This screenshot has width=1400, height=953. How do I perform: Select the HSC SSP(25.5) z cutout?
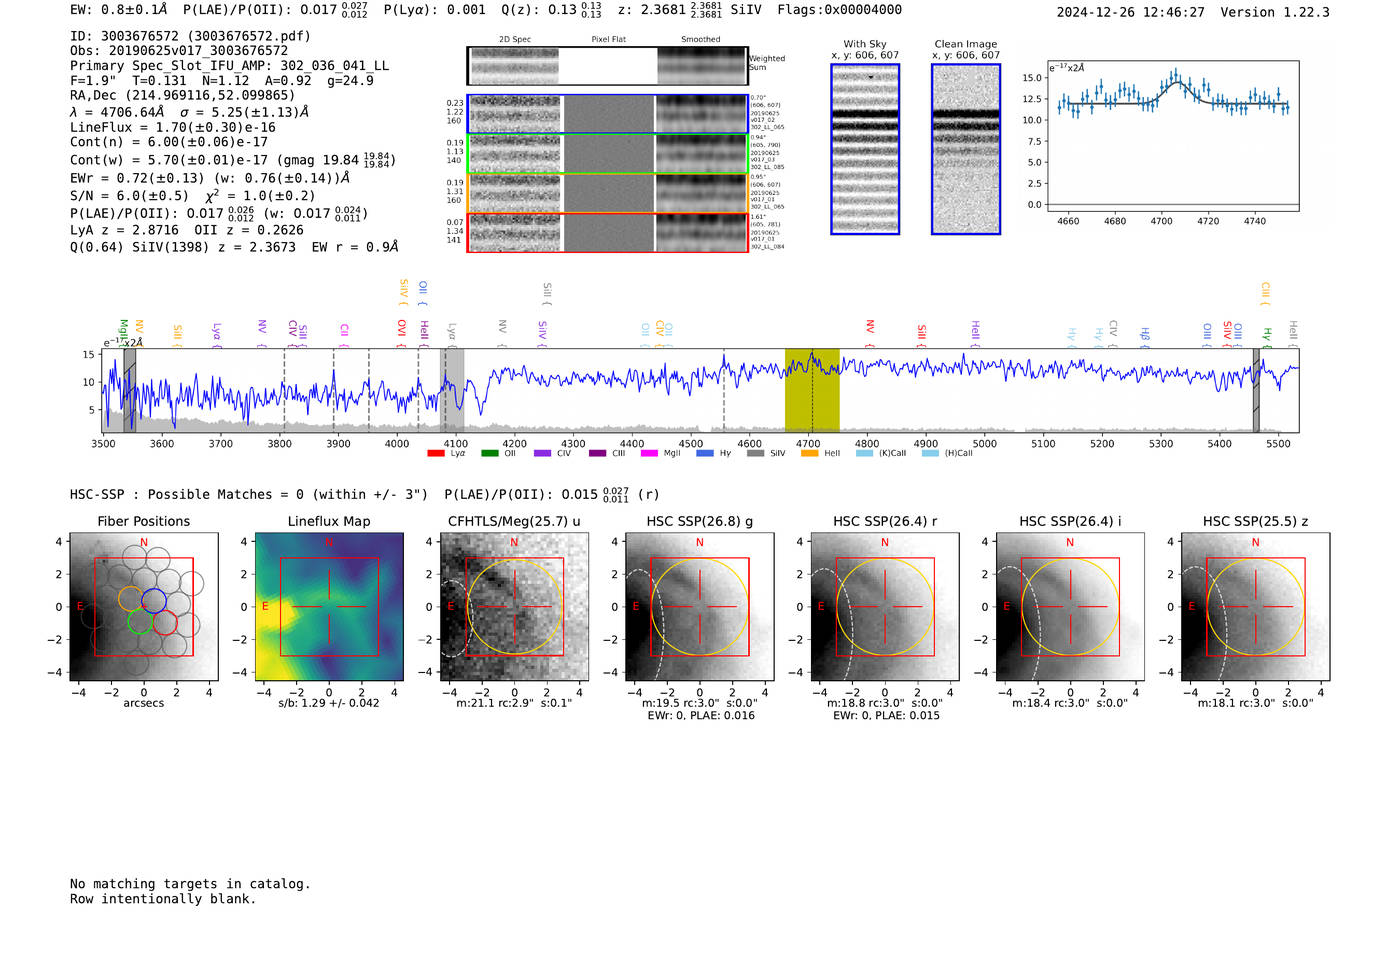pos(1255,607)
